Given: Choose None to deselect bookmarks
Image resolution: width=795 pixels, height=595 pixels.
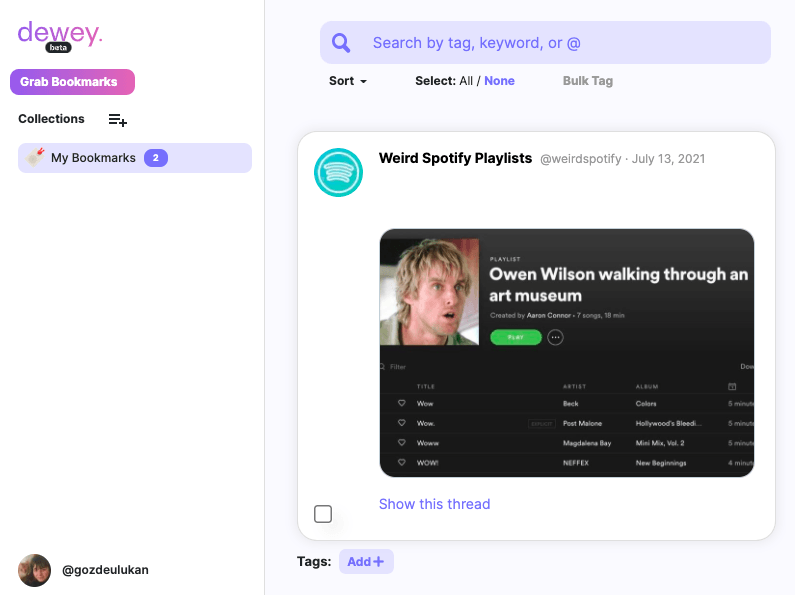Looking at the screenshot, I should (x=499, y=81).
